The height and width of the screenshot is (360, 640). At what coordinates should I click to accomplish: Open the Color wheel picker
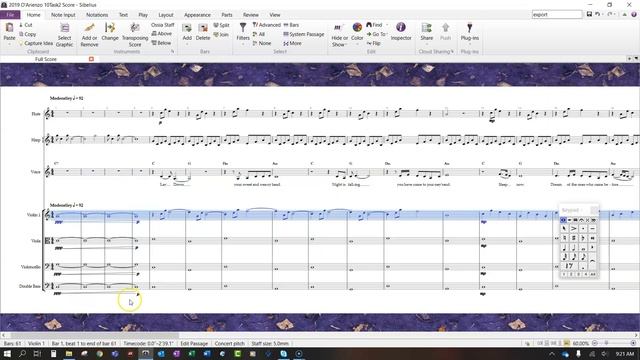pos(357,27)
